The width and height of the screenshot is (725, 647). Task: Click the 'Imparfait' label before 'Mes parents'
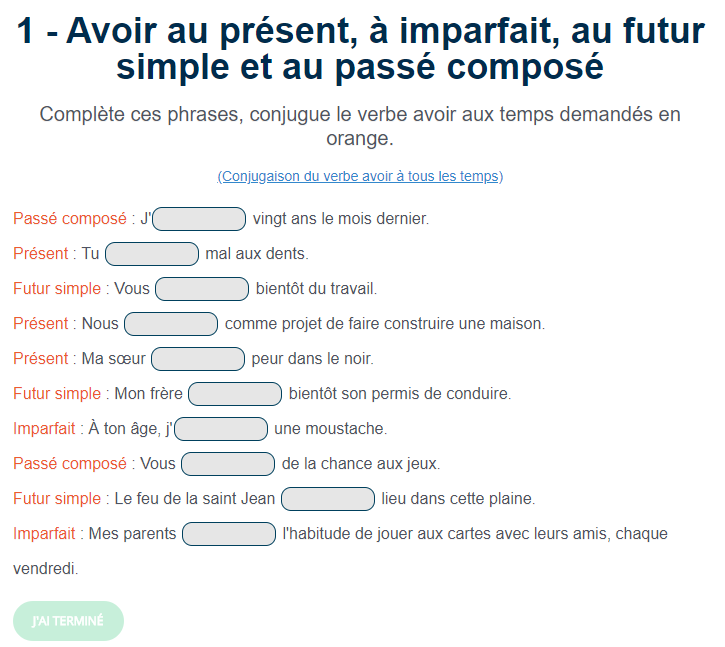(44, 533)
